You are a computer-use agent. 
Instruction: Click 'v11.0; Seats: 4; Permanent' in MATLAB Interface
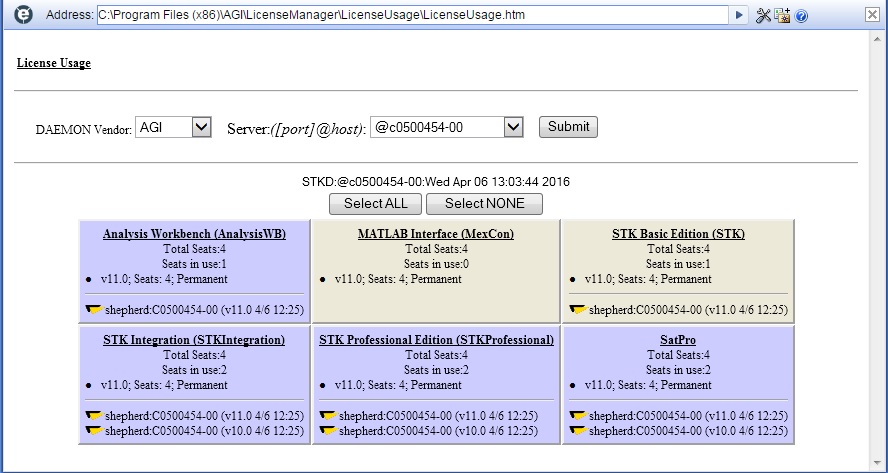398,279
